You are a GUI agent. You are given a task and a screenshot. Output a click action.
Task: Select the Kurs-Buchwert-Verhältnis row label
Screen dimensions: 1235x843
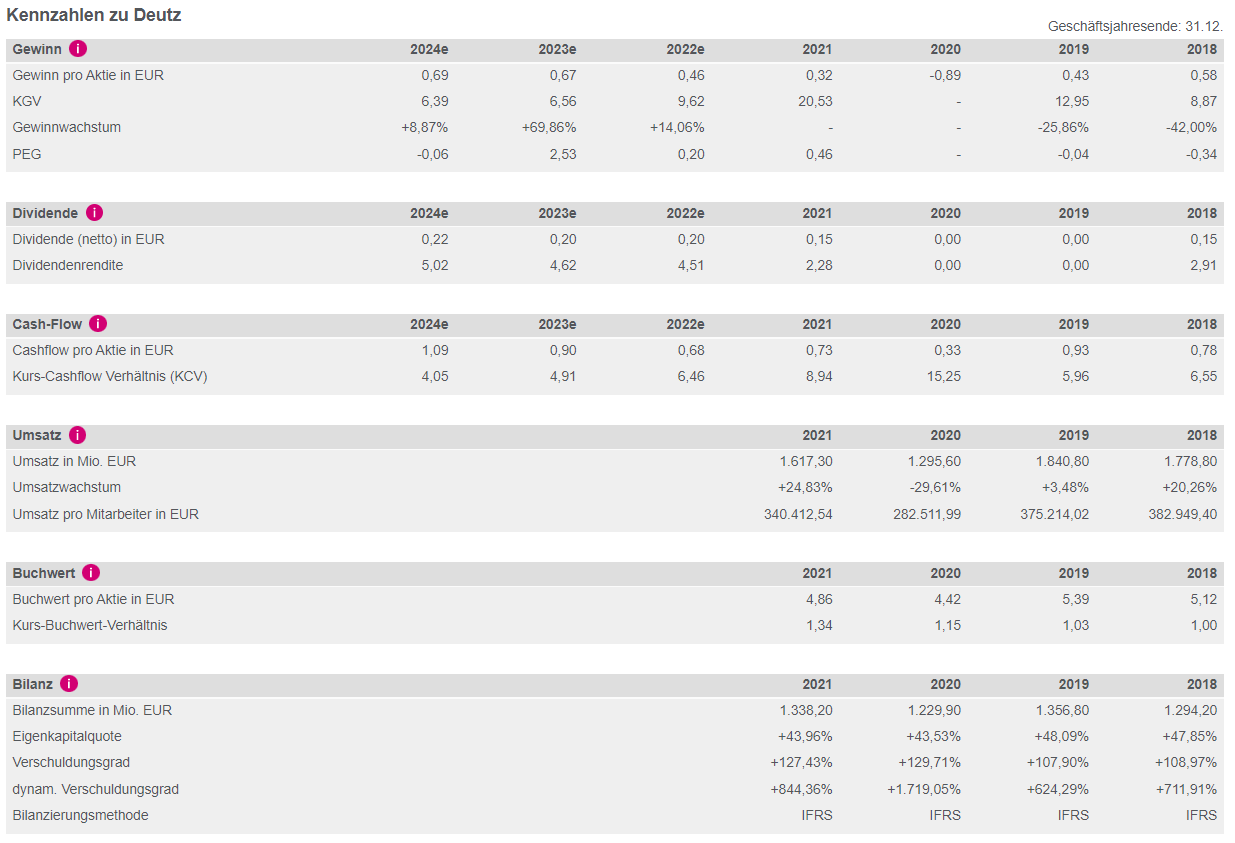tap(90, 625)
